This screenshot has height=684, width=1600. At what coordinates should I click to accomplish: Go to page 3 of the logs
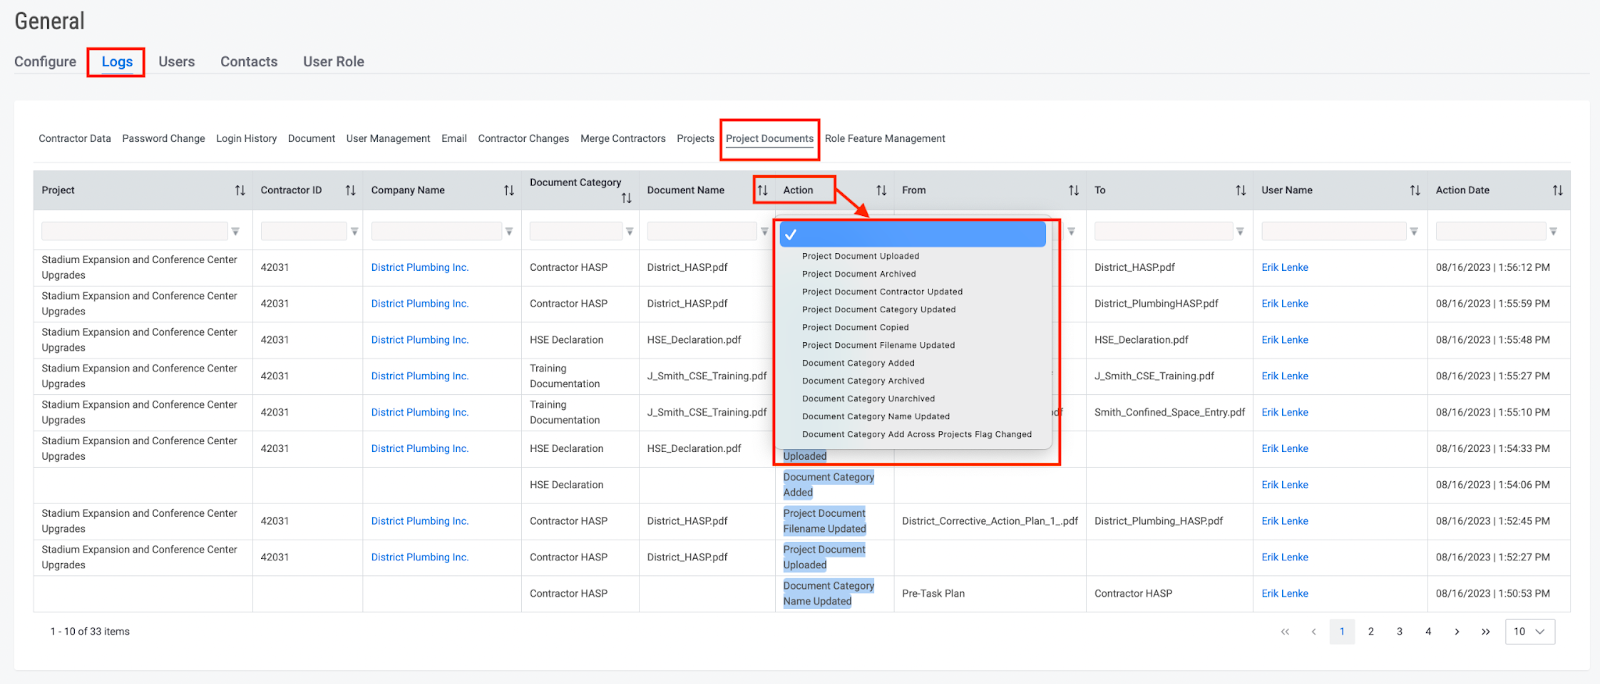[1400, 632]
